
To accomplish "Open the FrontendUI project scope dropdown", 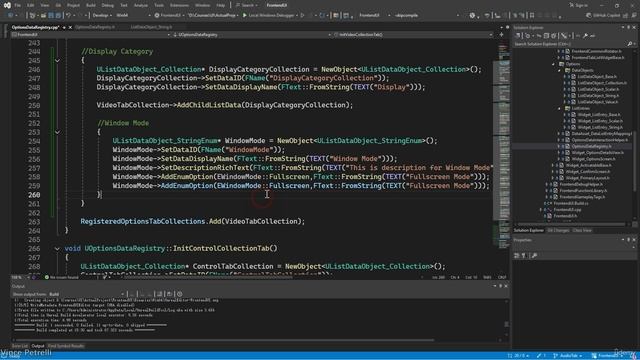I will [90, 35].
